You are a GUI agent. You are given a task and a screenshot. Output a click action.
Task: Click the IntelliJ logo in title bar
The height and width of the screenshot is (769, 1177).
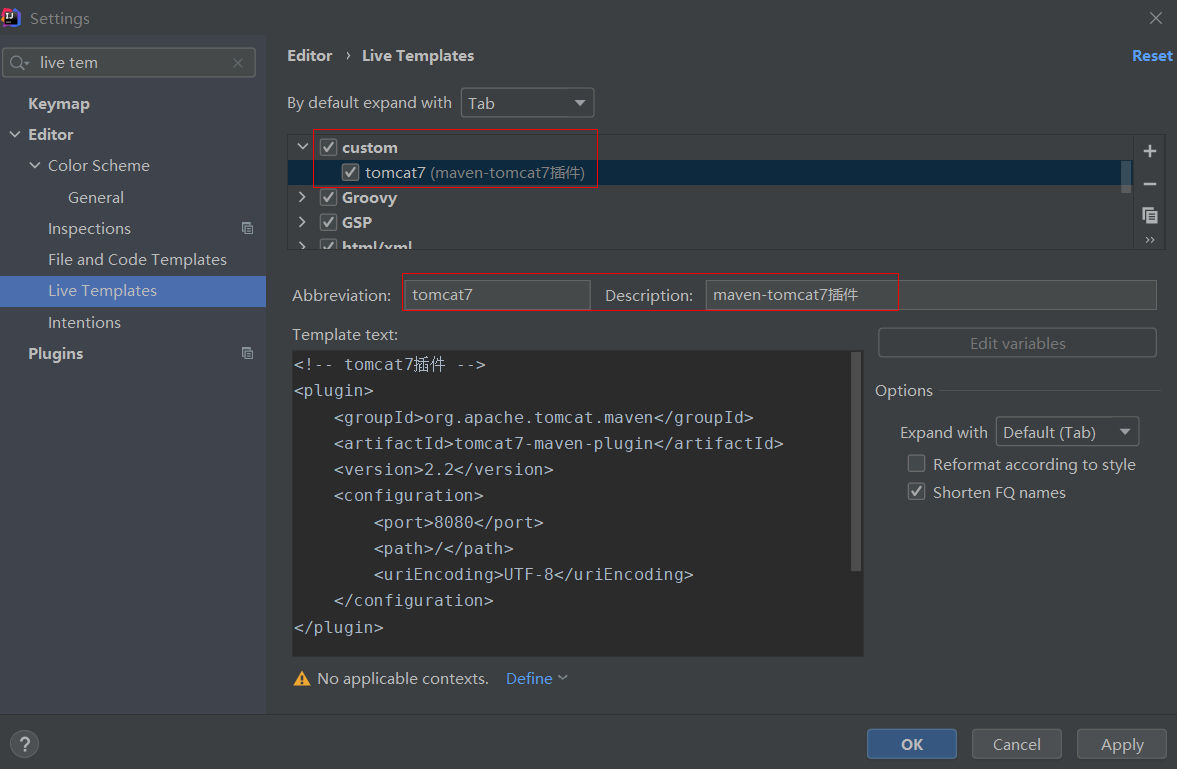click(x=11, y=17)
